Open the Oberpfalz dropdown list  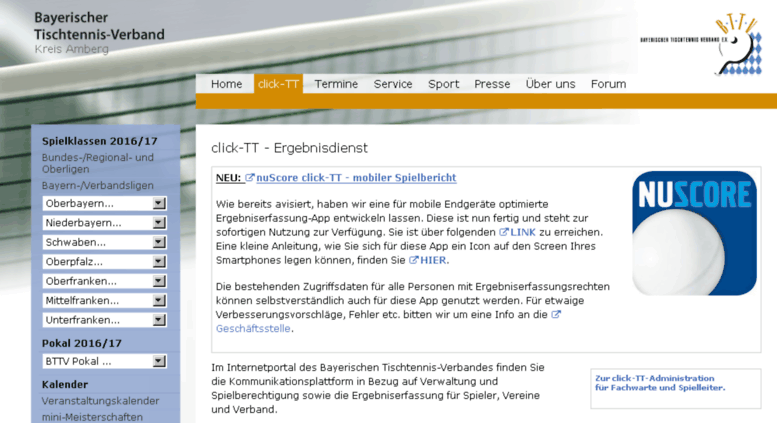[105, 262]
